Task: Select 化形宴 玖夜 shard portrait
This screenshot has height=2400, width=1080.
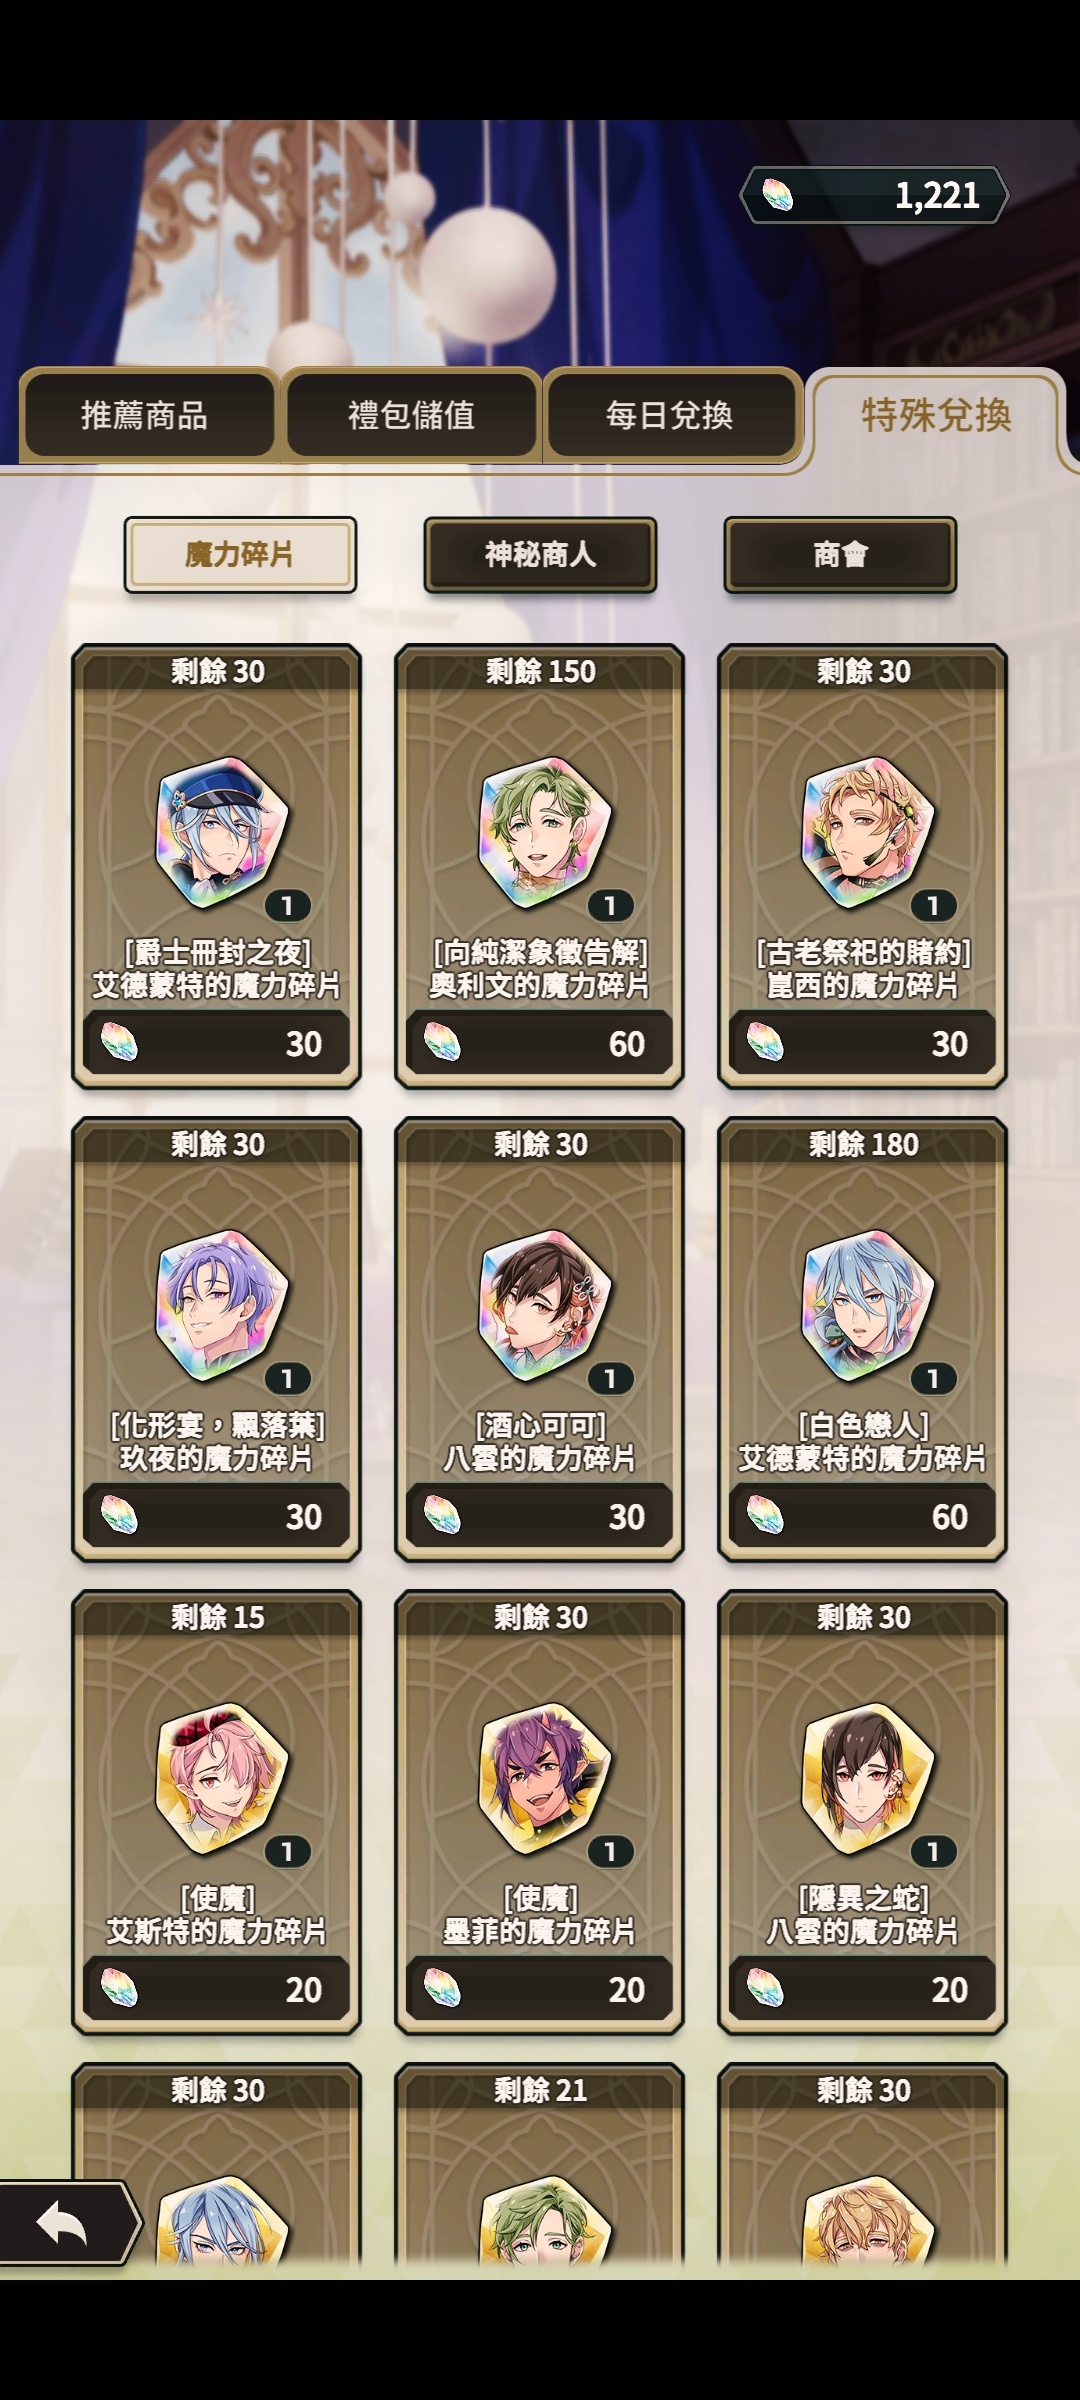Action: (221, 1305)
